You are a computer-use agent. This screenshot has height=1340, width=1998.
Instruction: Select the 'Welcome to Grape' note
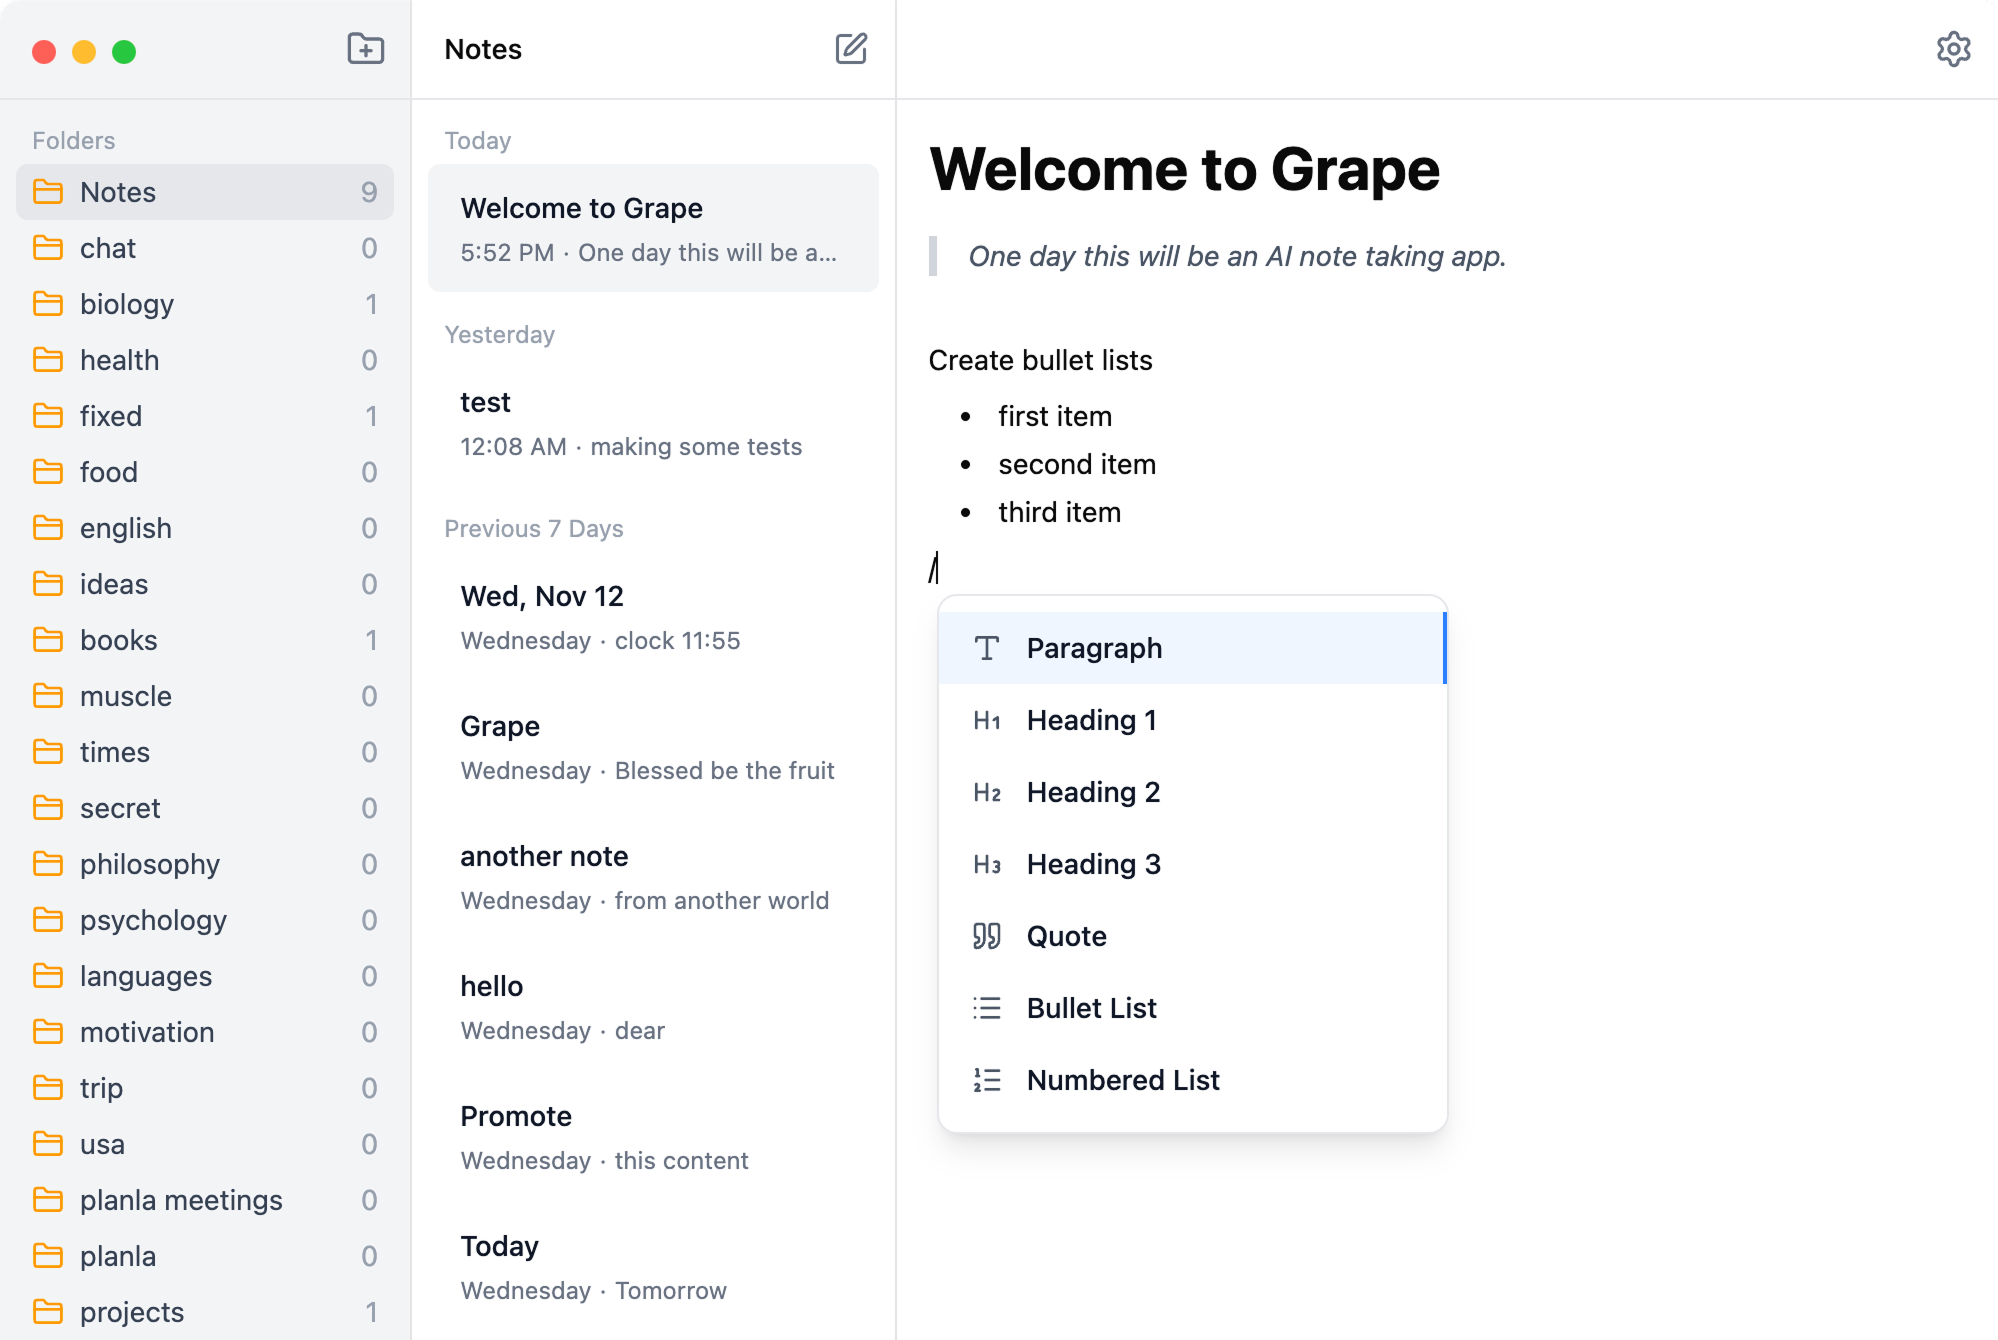[x=653, y=228]
